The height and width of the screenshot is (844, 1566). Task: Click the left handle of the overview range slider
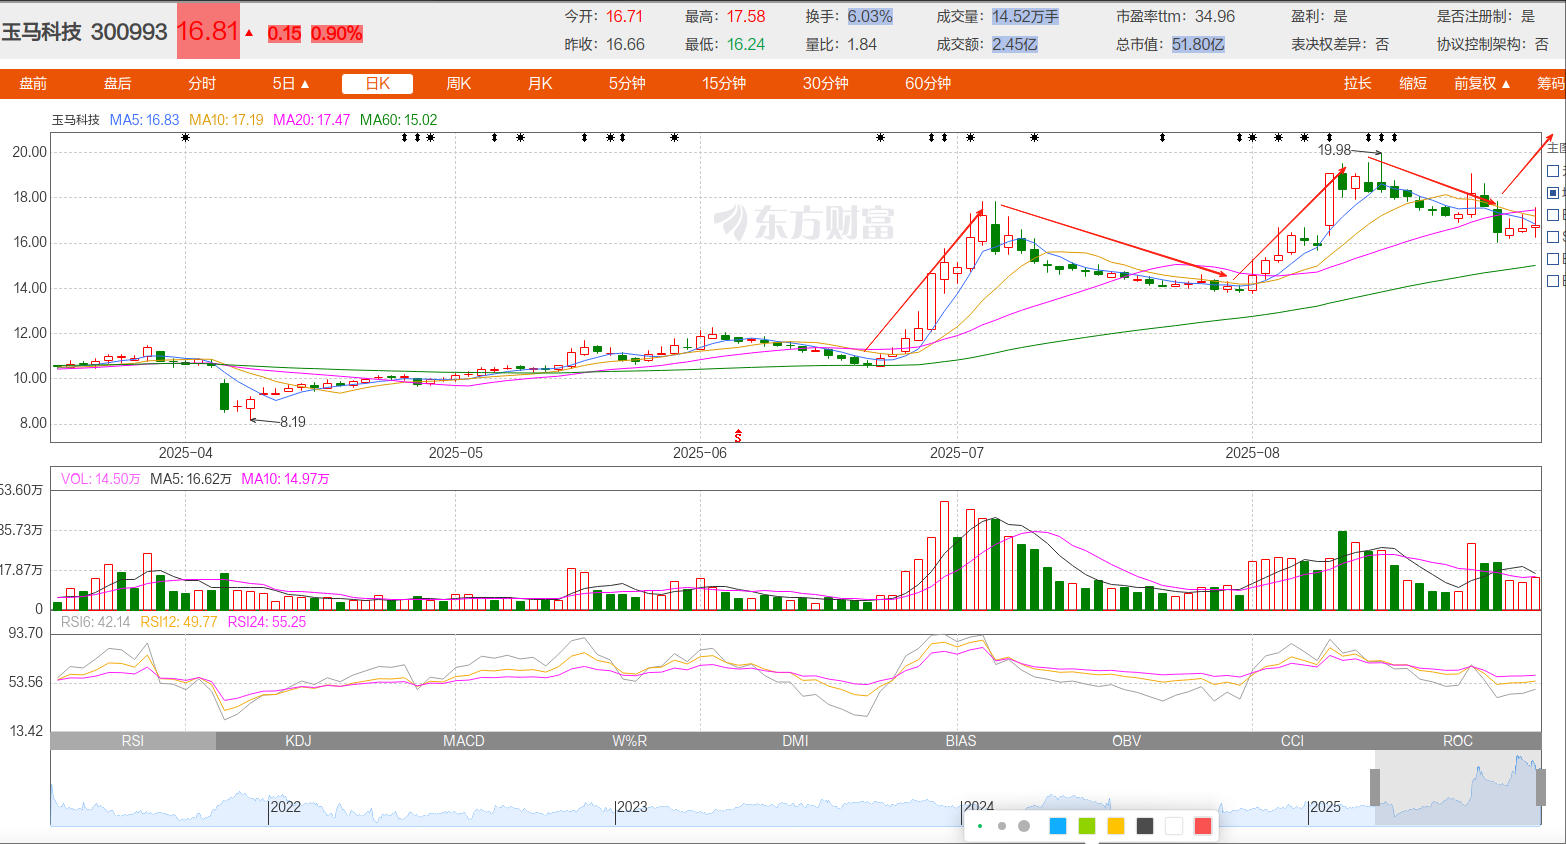[x=1375, y=787]
